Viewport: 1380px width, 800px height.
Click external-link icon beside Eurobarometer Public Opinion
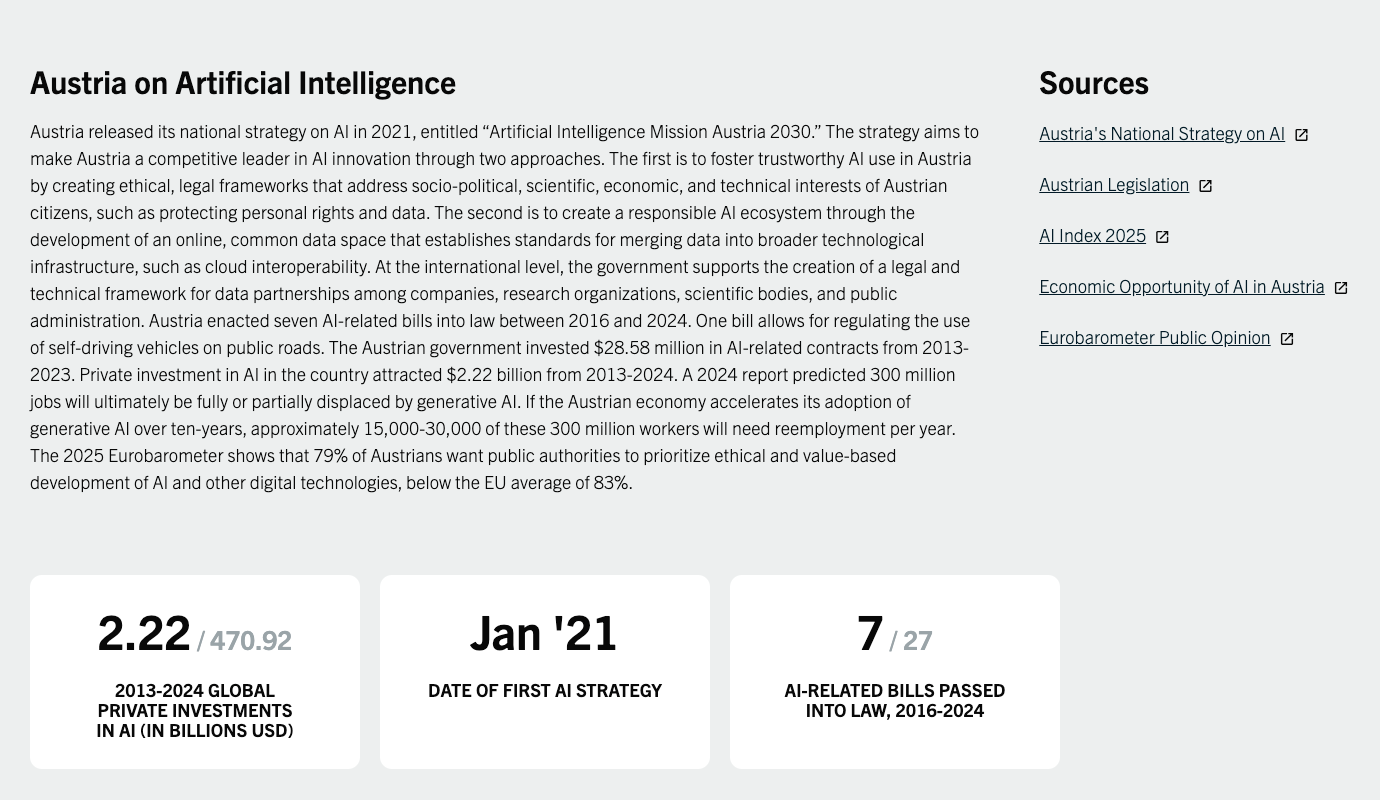[1287, 339]
